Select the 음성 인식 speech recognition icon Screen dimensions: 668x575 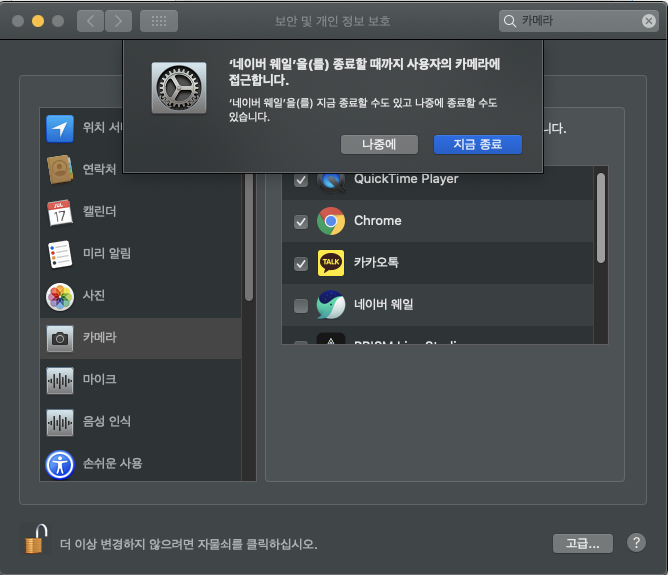[60, 423]
